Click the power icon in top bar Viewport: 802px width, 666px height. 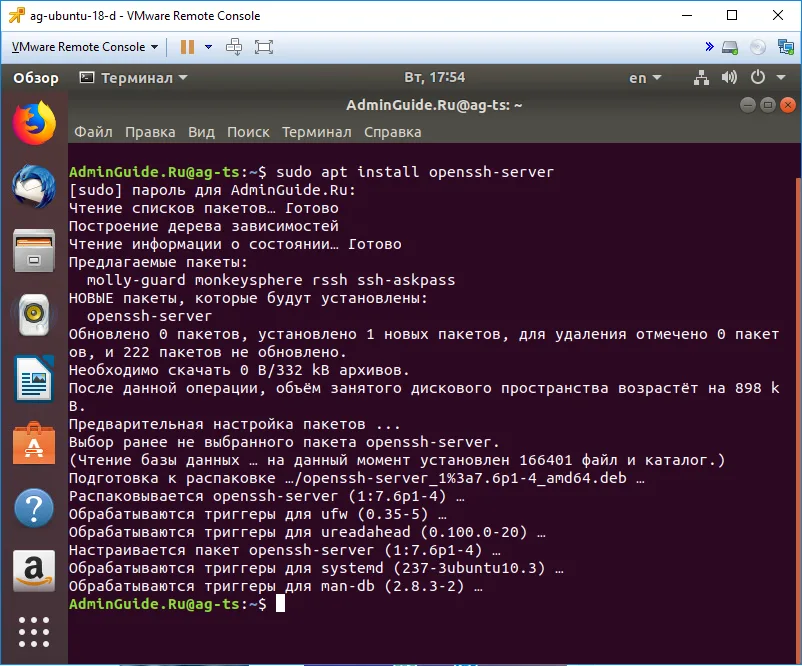pos(758,77)
